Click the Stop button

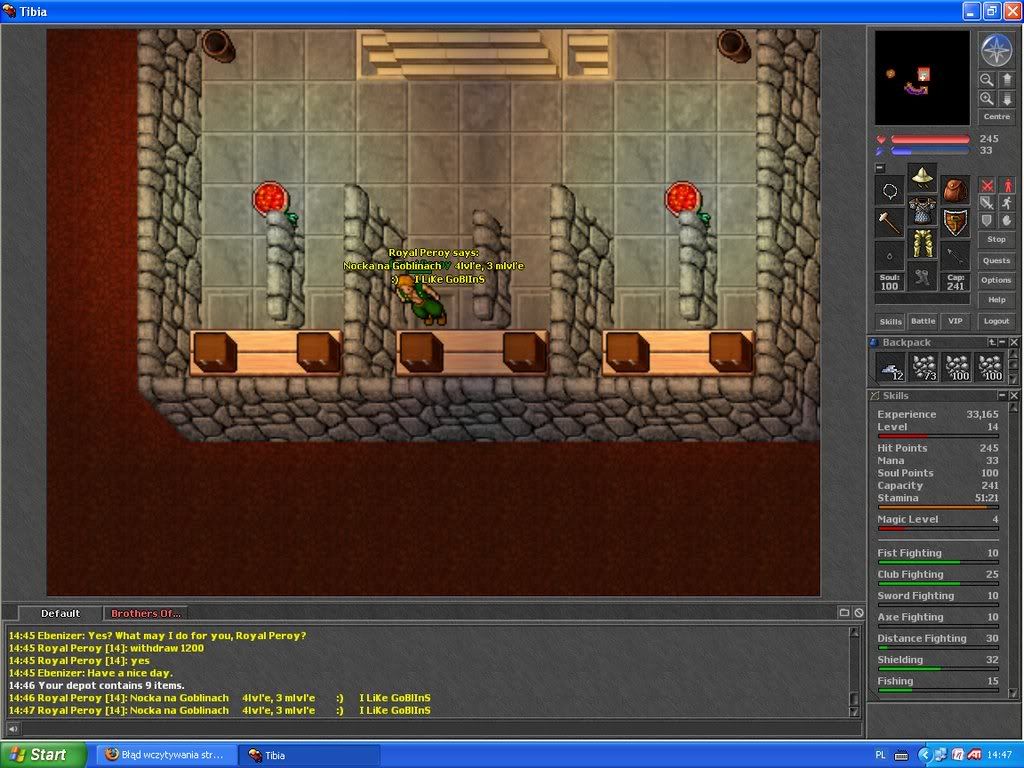[997, 240]
